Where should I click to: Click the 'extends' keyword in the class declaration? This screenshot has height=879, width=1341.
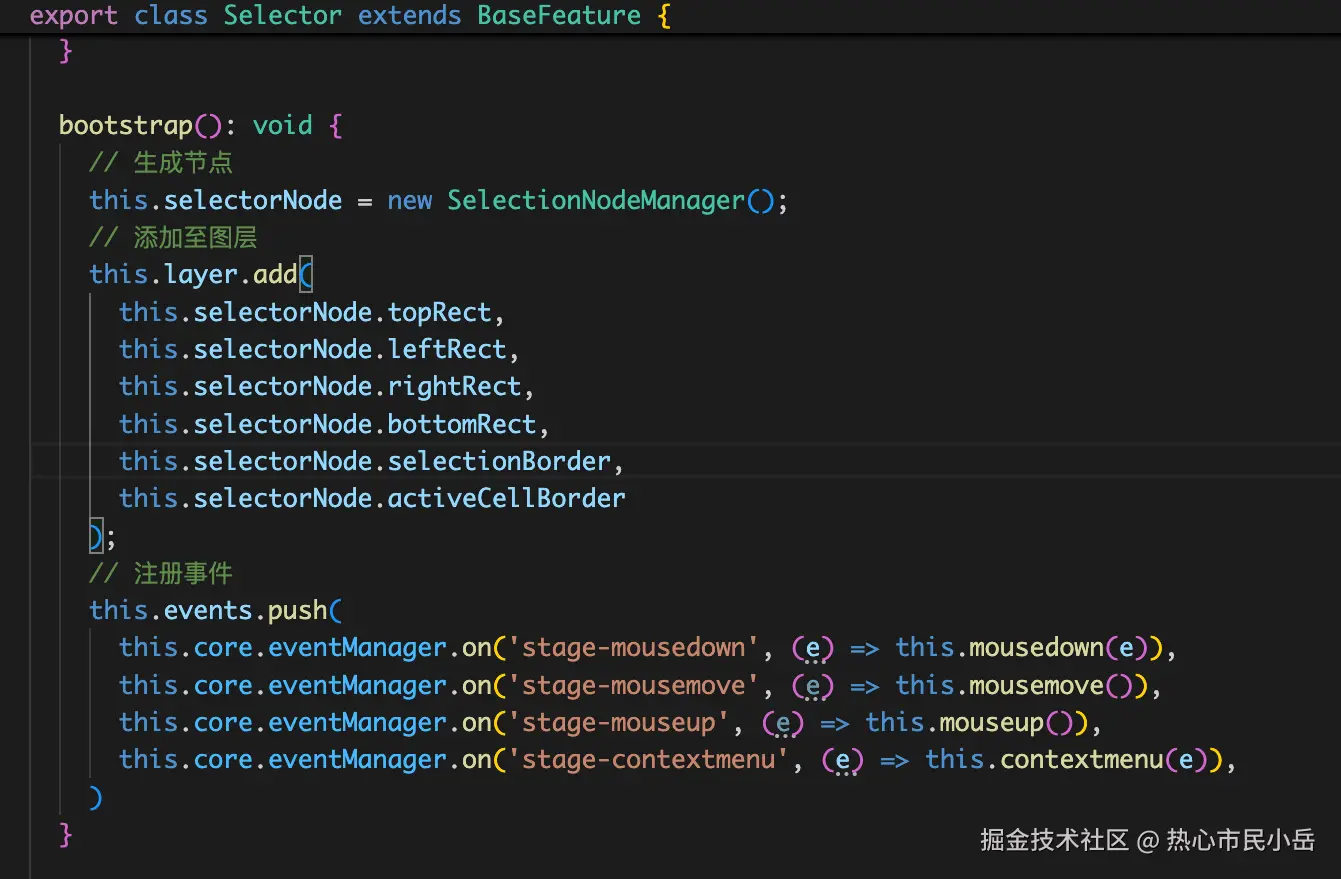[409, 16]
